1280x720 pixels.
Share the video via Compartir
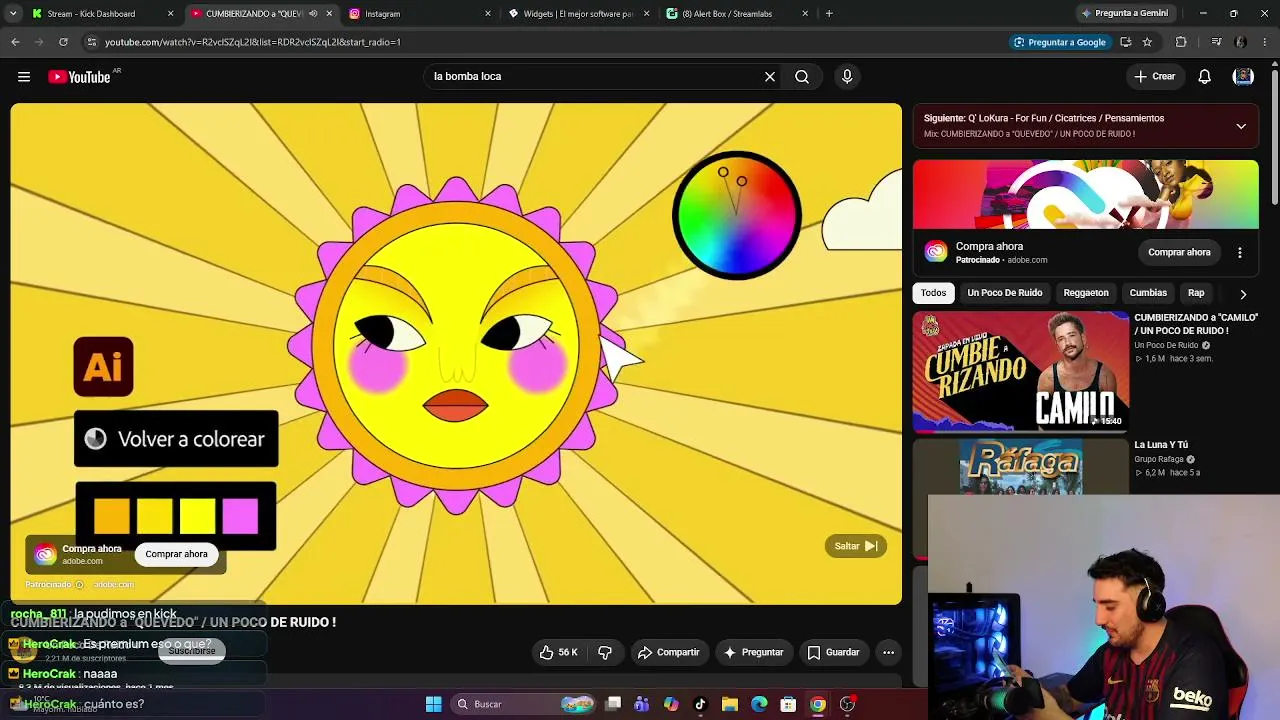tap(669, 652)
